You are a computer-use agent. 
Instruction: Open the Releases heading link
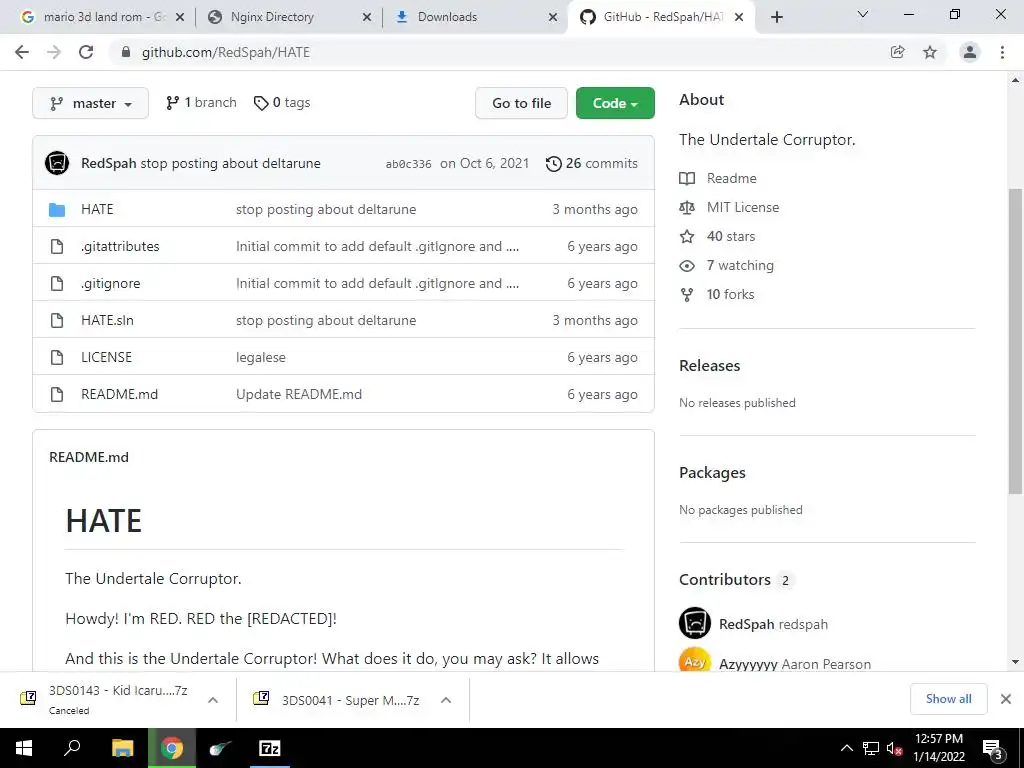pyautogui.click(x=709, y=366)
